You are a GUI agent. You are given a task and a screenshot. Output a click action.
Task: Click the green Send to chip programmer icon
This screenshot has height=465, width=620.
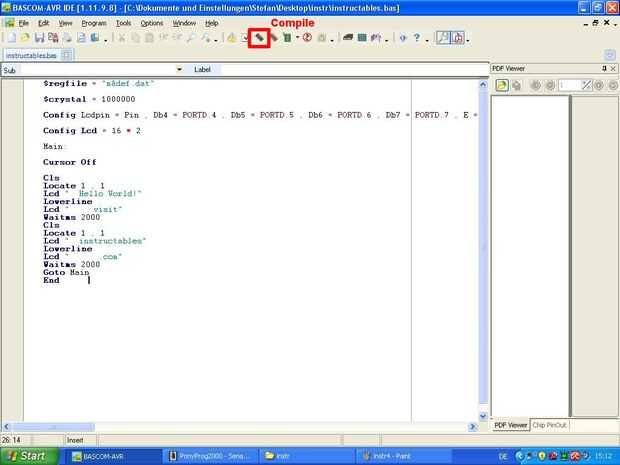(x=287, y=38)
